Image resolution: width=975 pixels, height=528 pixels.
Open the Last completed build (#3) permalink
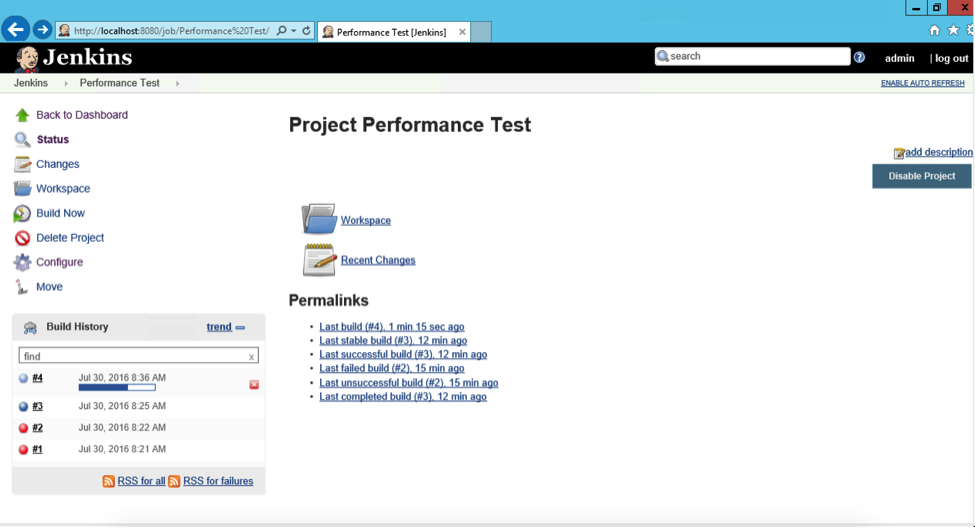click(403, 397)
